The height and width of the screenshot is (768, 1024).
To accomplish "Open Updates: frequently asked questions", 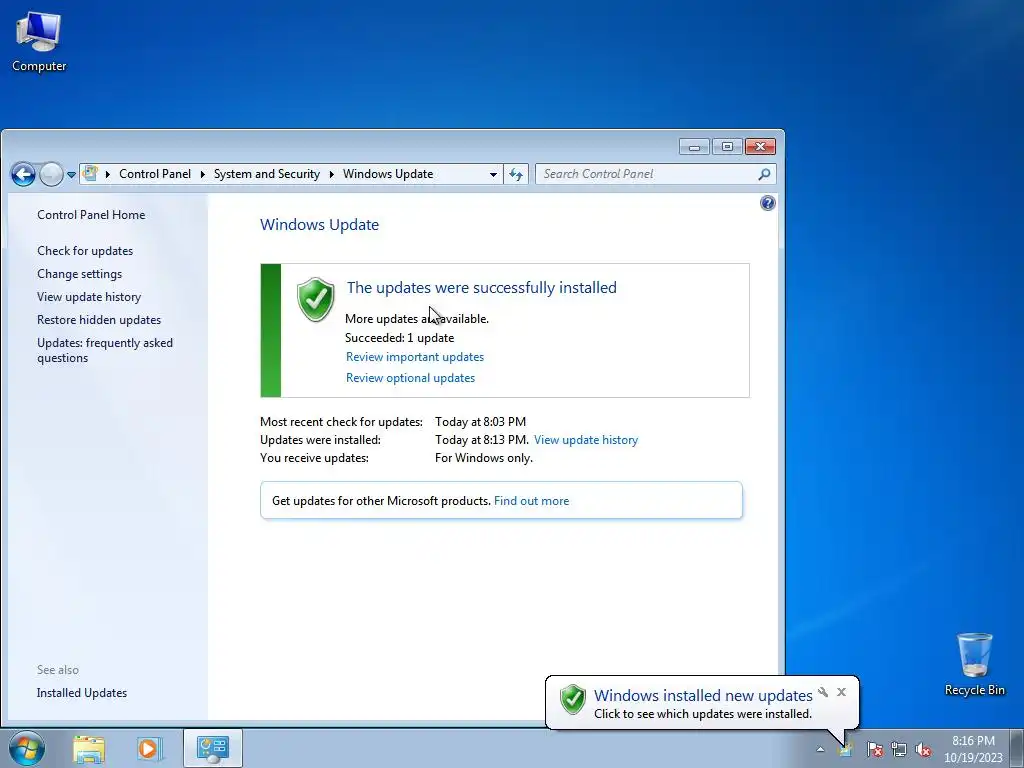I will point(104,350).
